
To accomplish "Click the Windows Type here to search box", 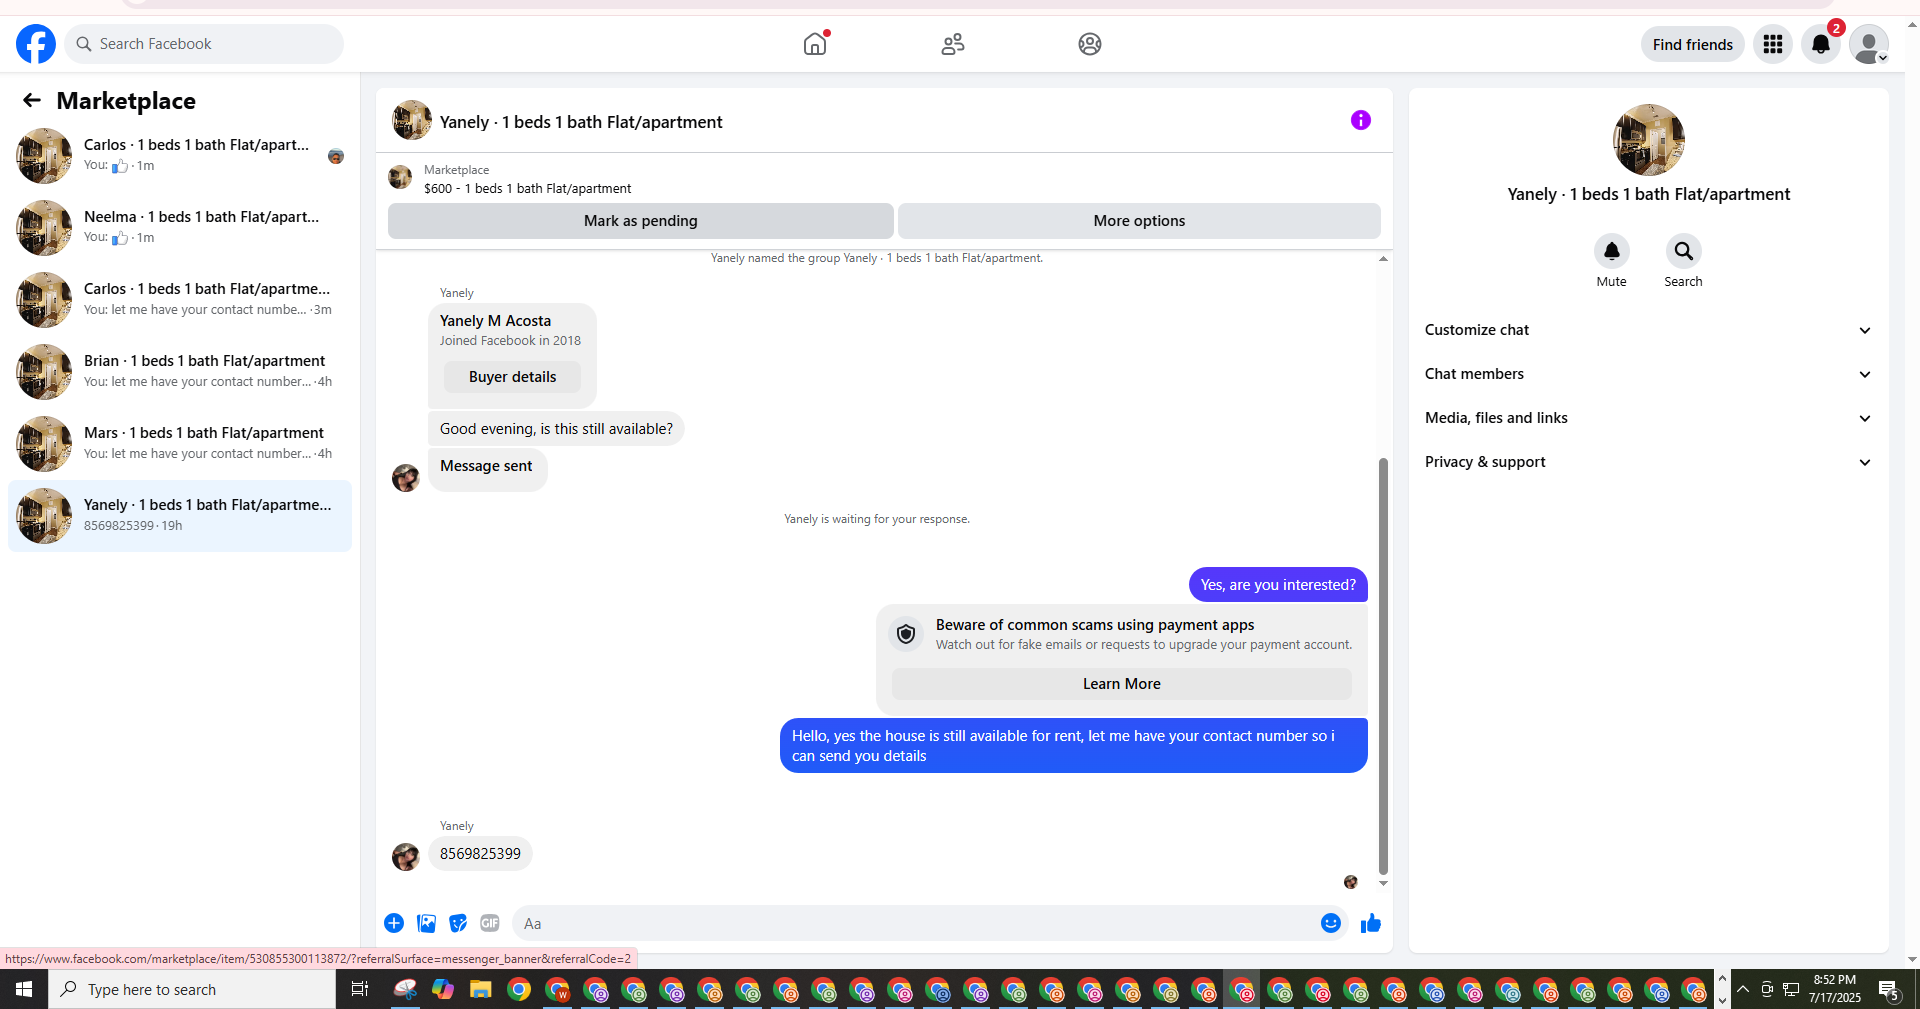I will (x=192, y=989).
